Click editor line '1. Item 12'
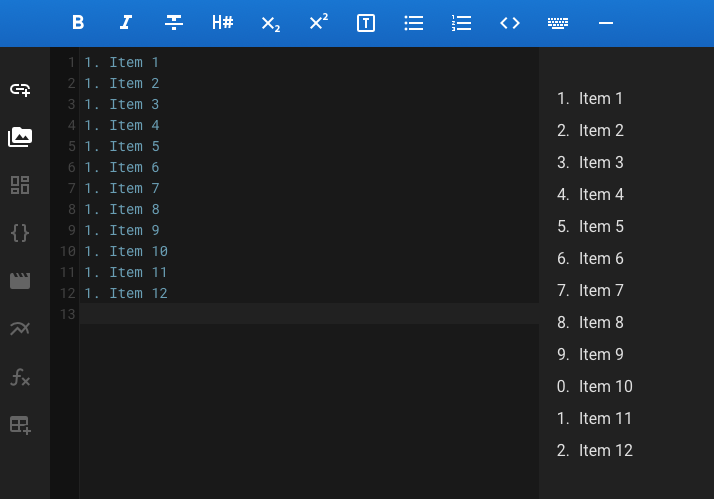 126,293
